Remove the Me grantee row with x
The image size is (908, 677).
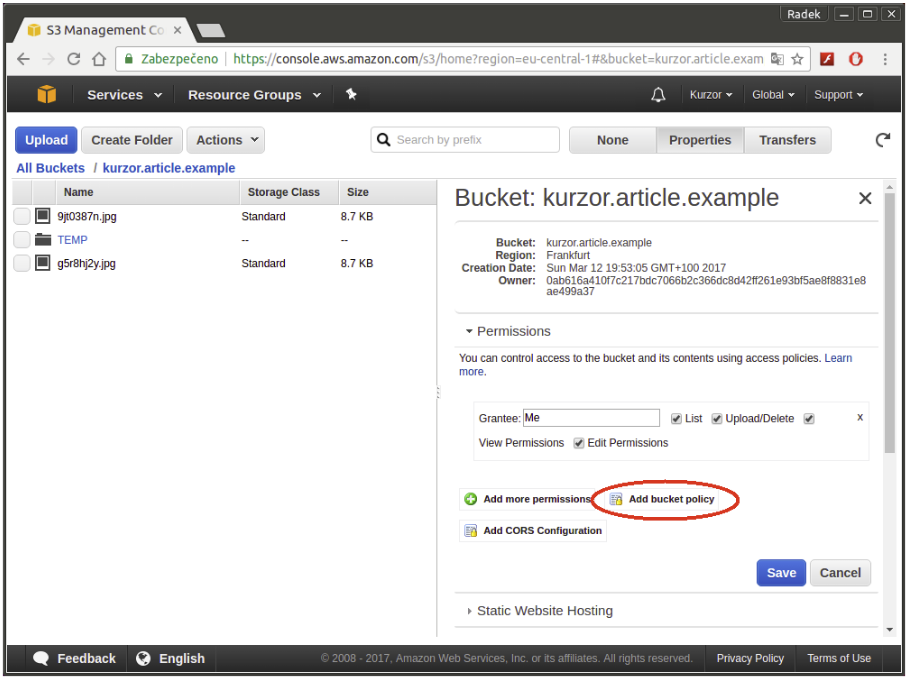tap(860, 417)
